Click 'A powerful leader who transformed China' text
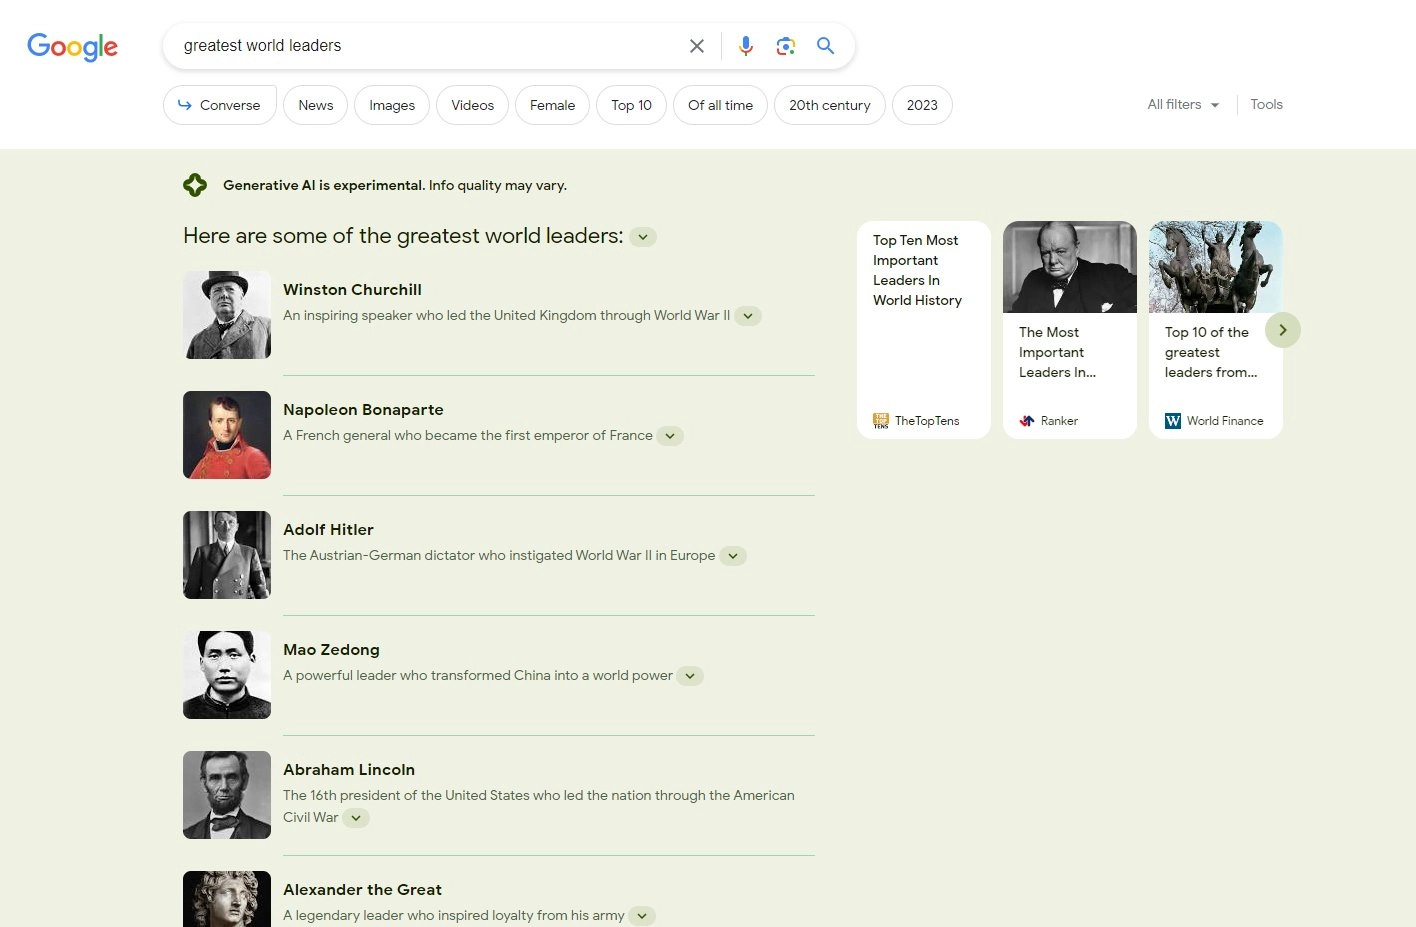This screenshot has height=927, width=1416. 477,675
